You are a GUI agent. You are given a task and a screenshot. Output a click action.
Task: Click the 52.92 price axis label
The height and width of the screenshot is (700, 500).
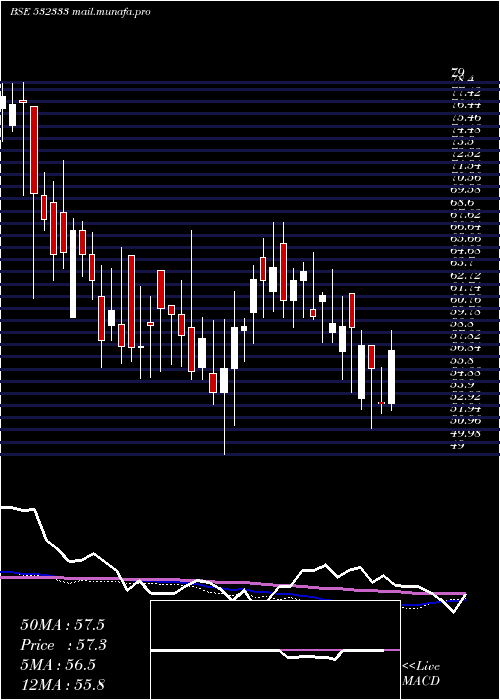click(x=466, y=396)
